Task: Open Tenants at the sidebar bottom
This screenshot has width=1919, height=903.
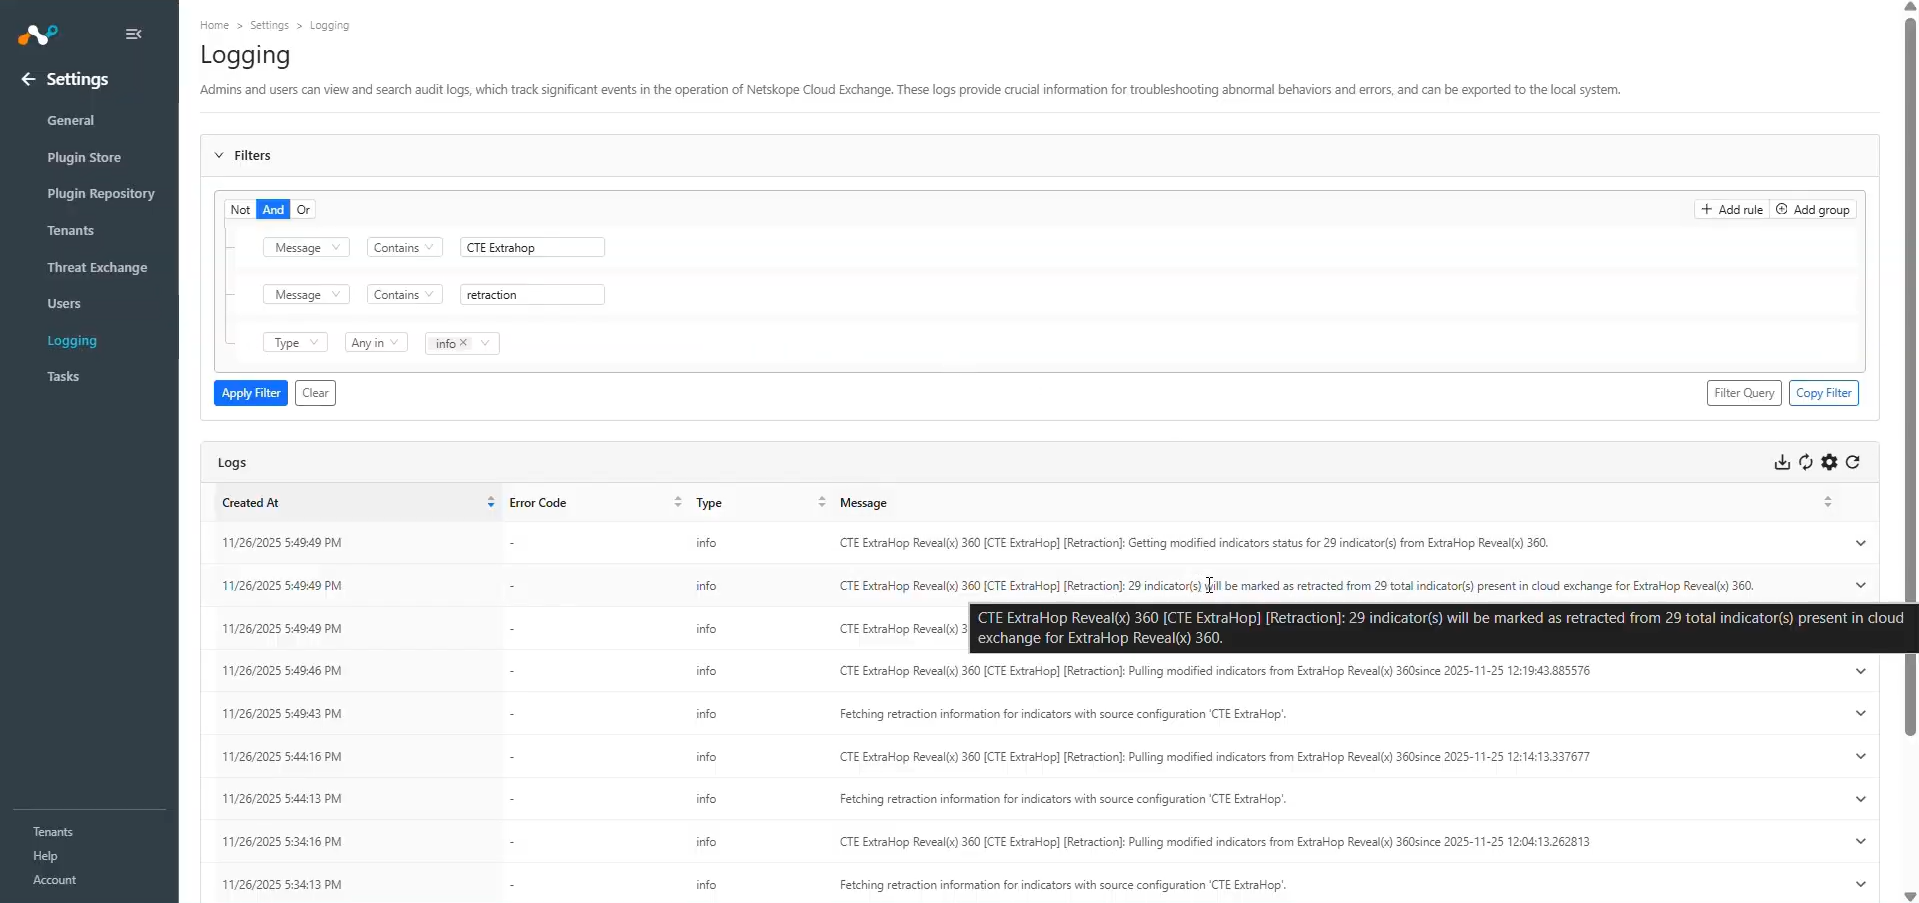Action: pos(53,832)
